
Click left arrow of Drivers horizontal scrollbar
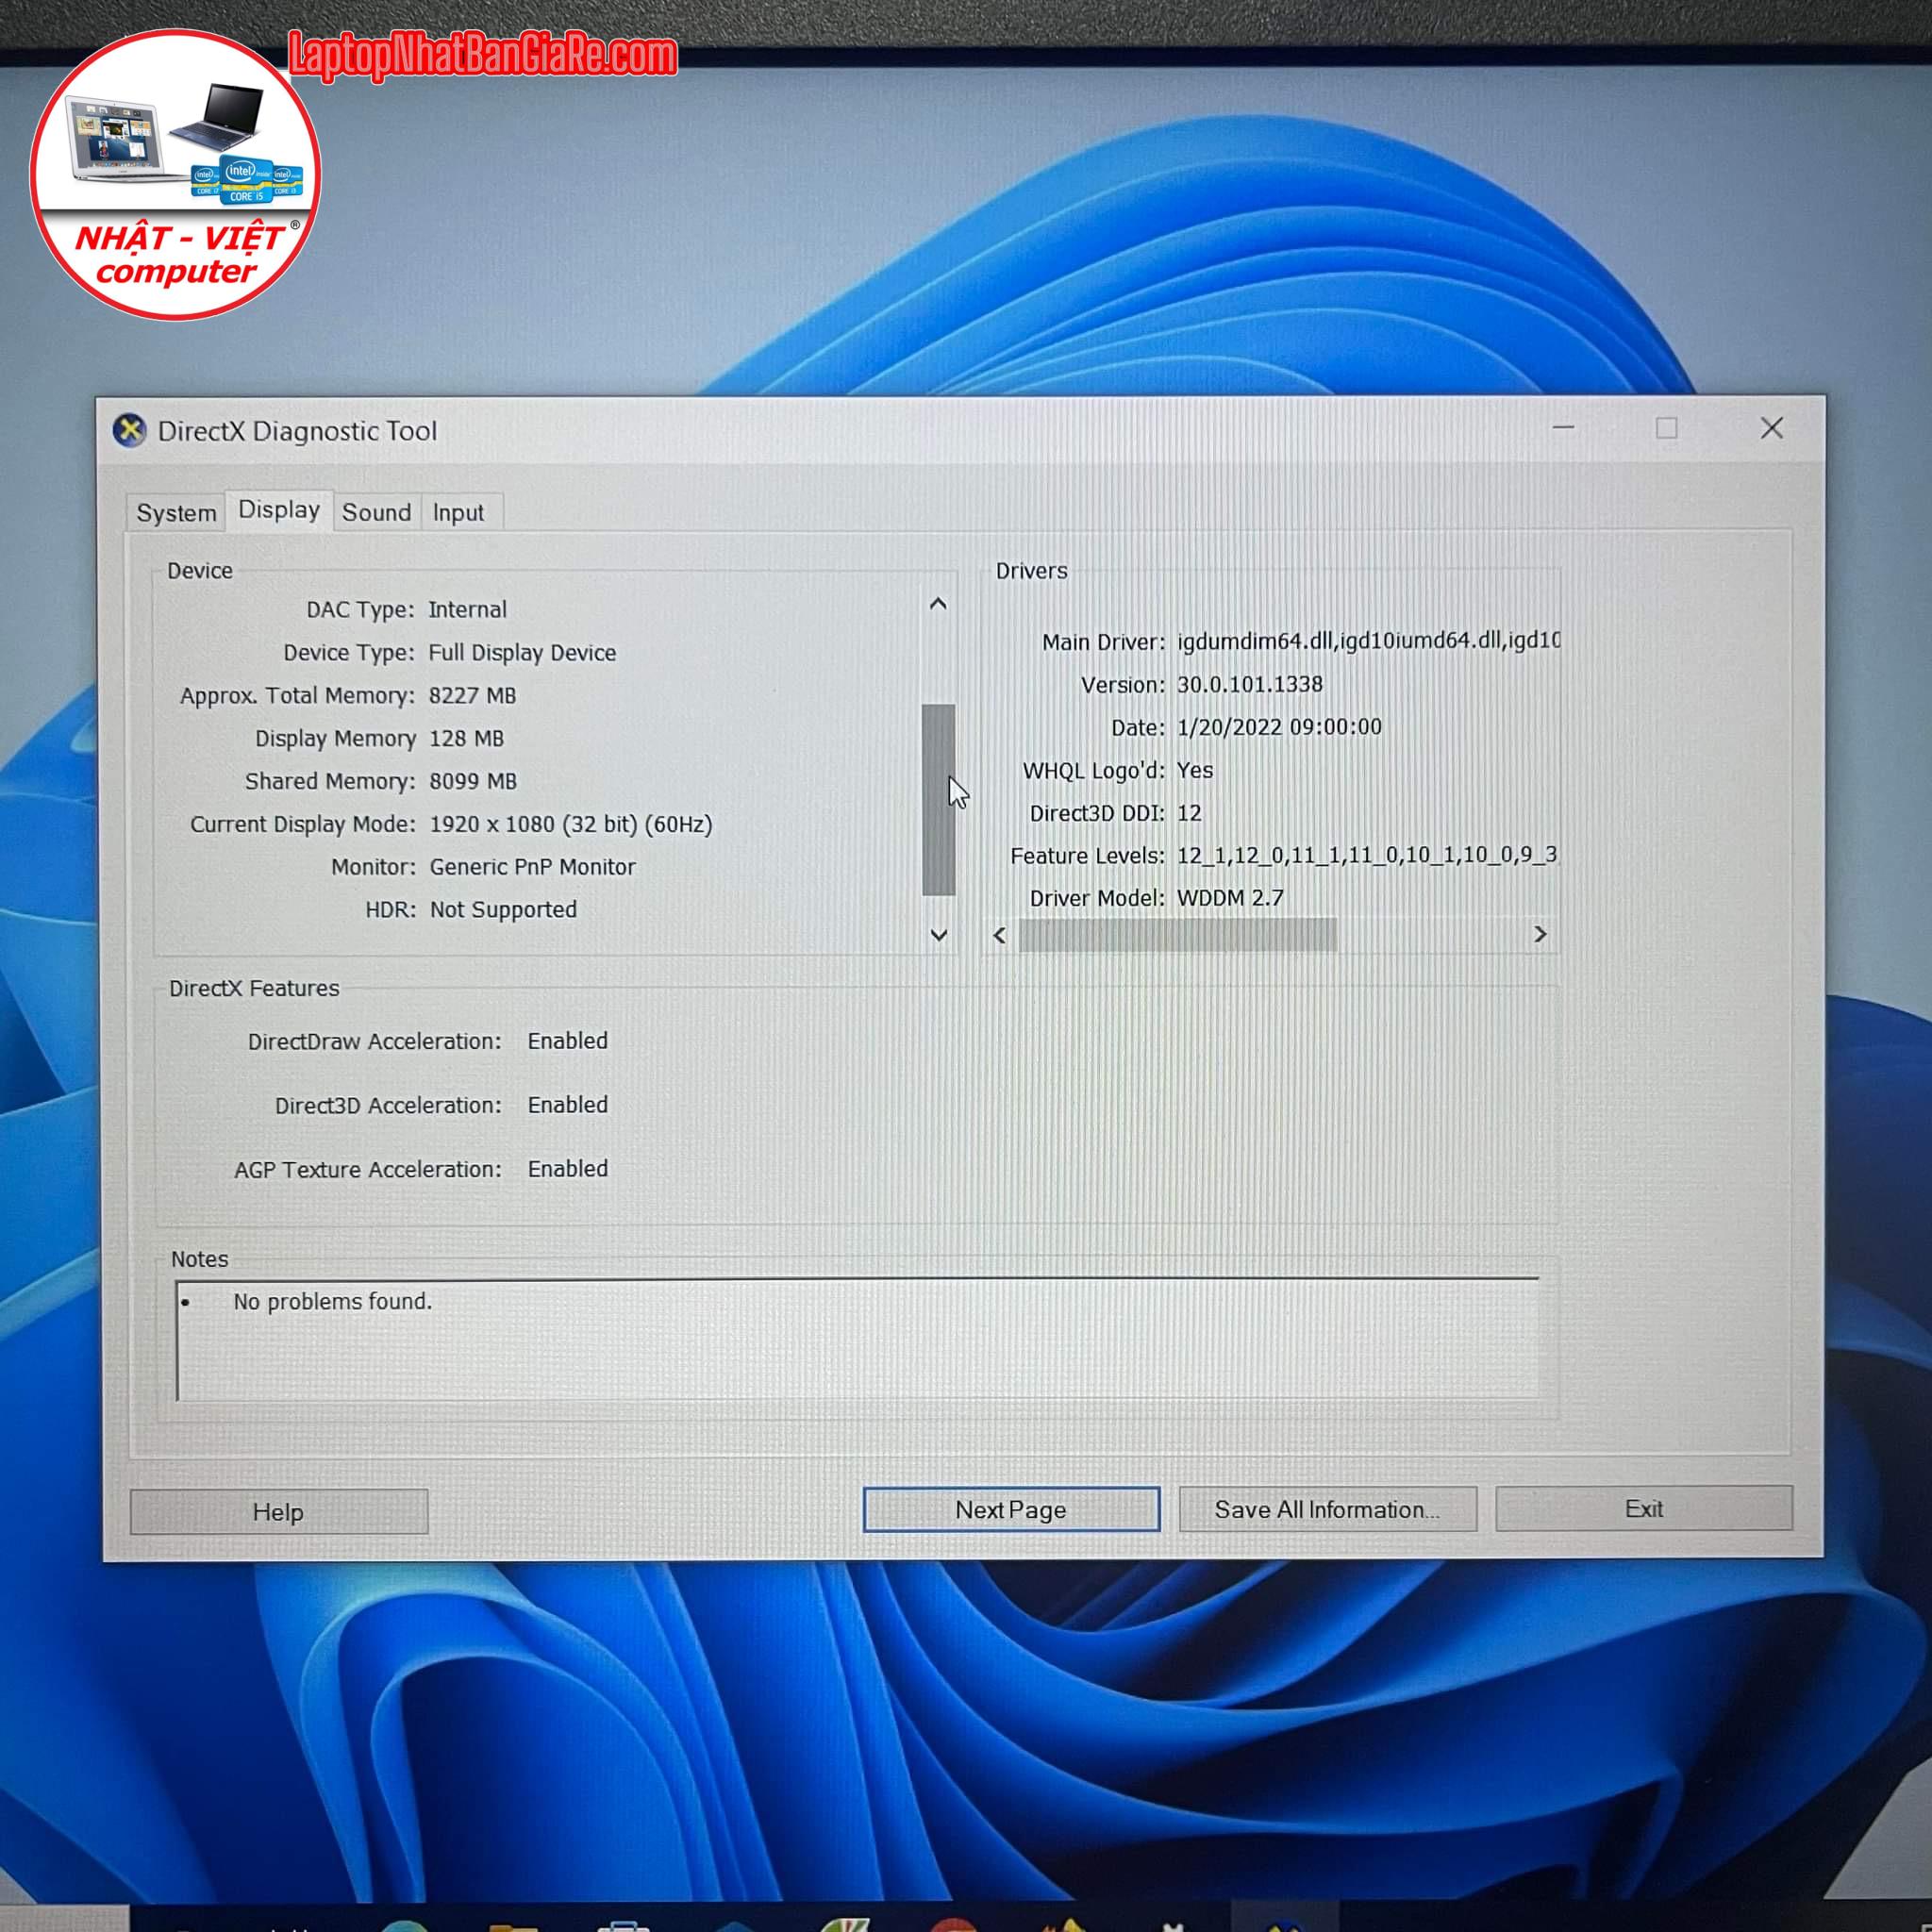pos(999,935)
